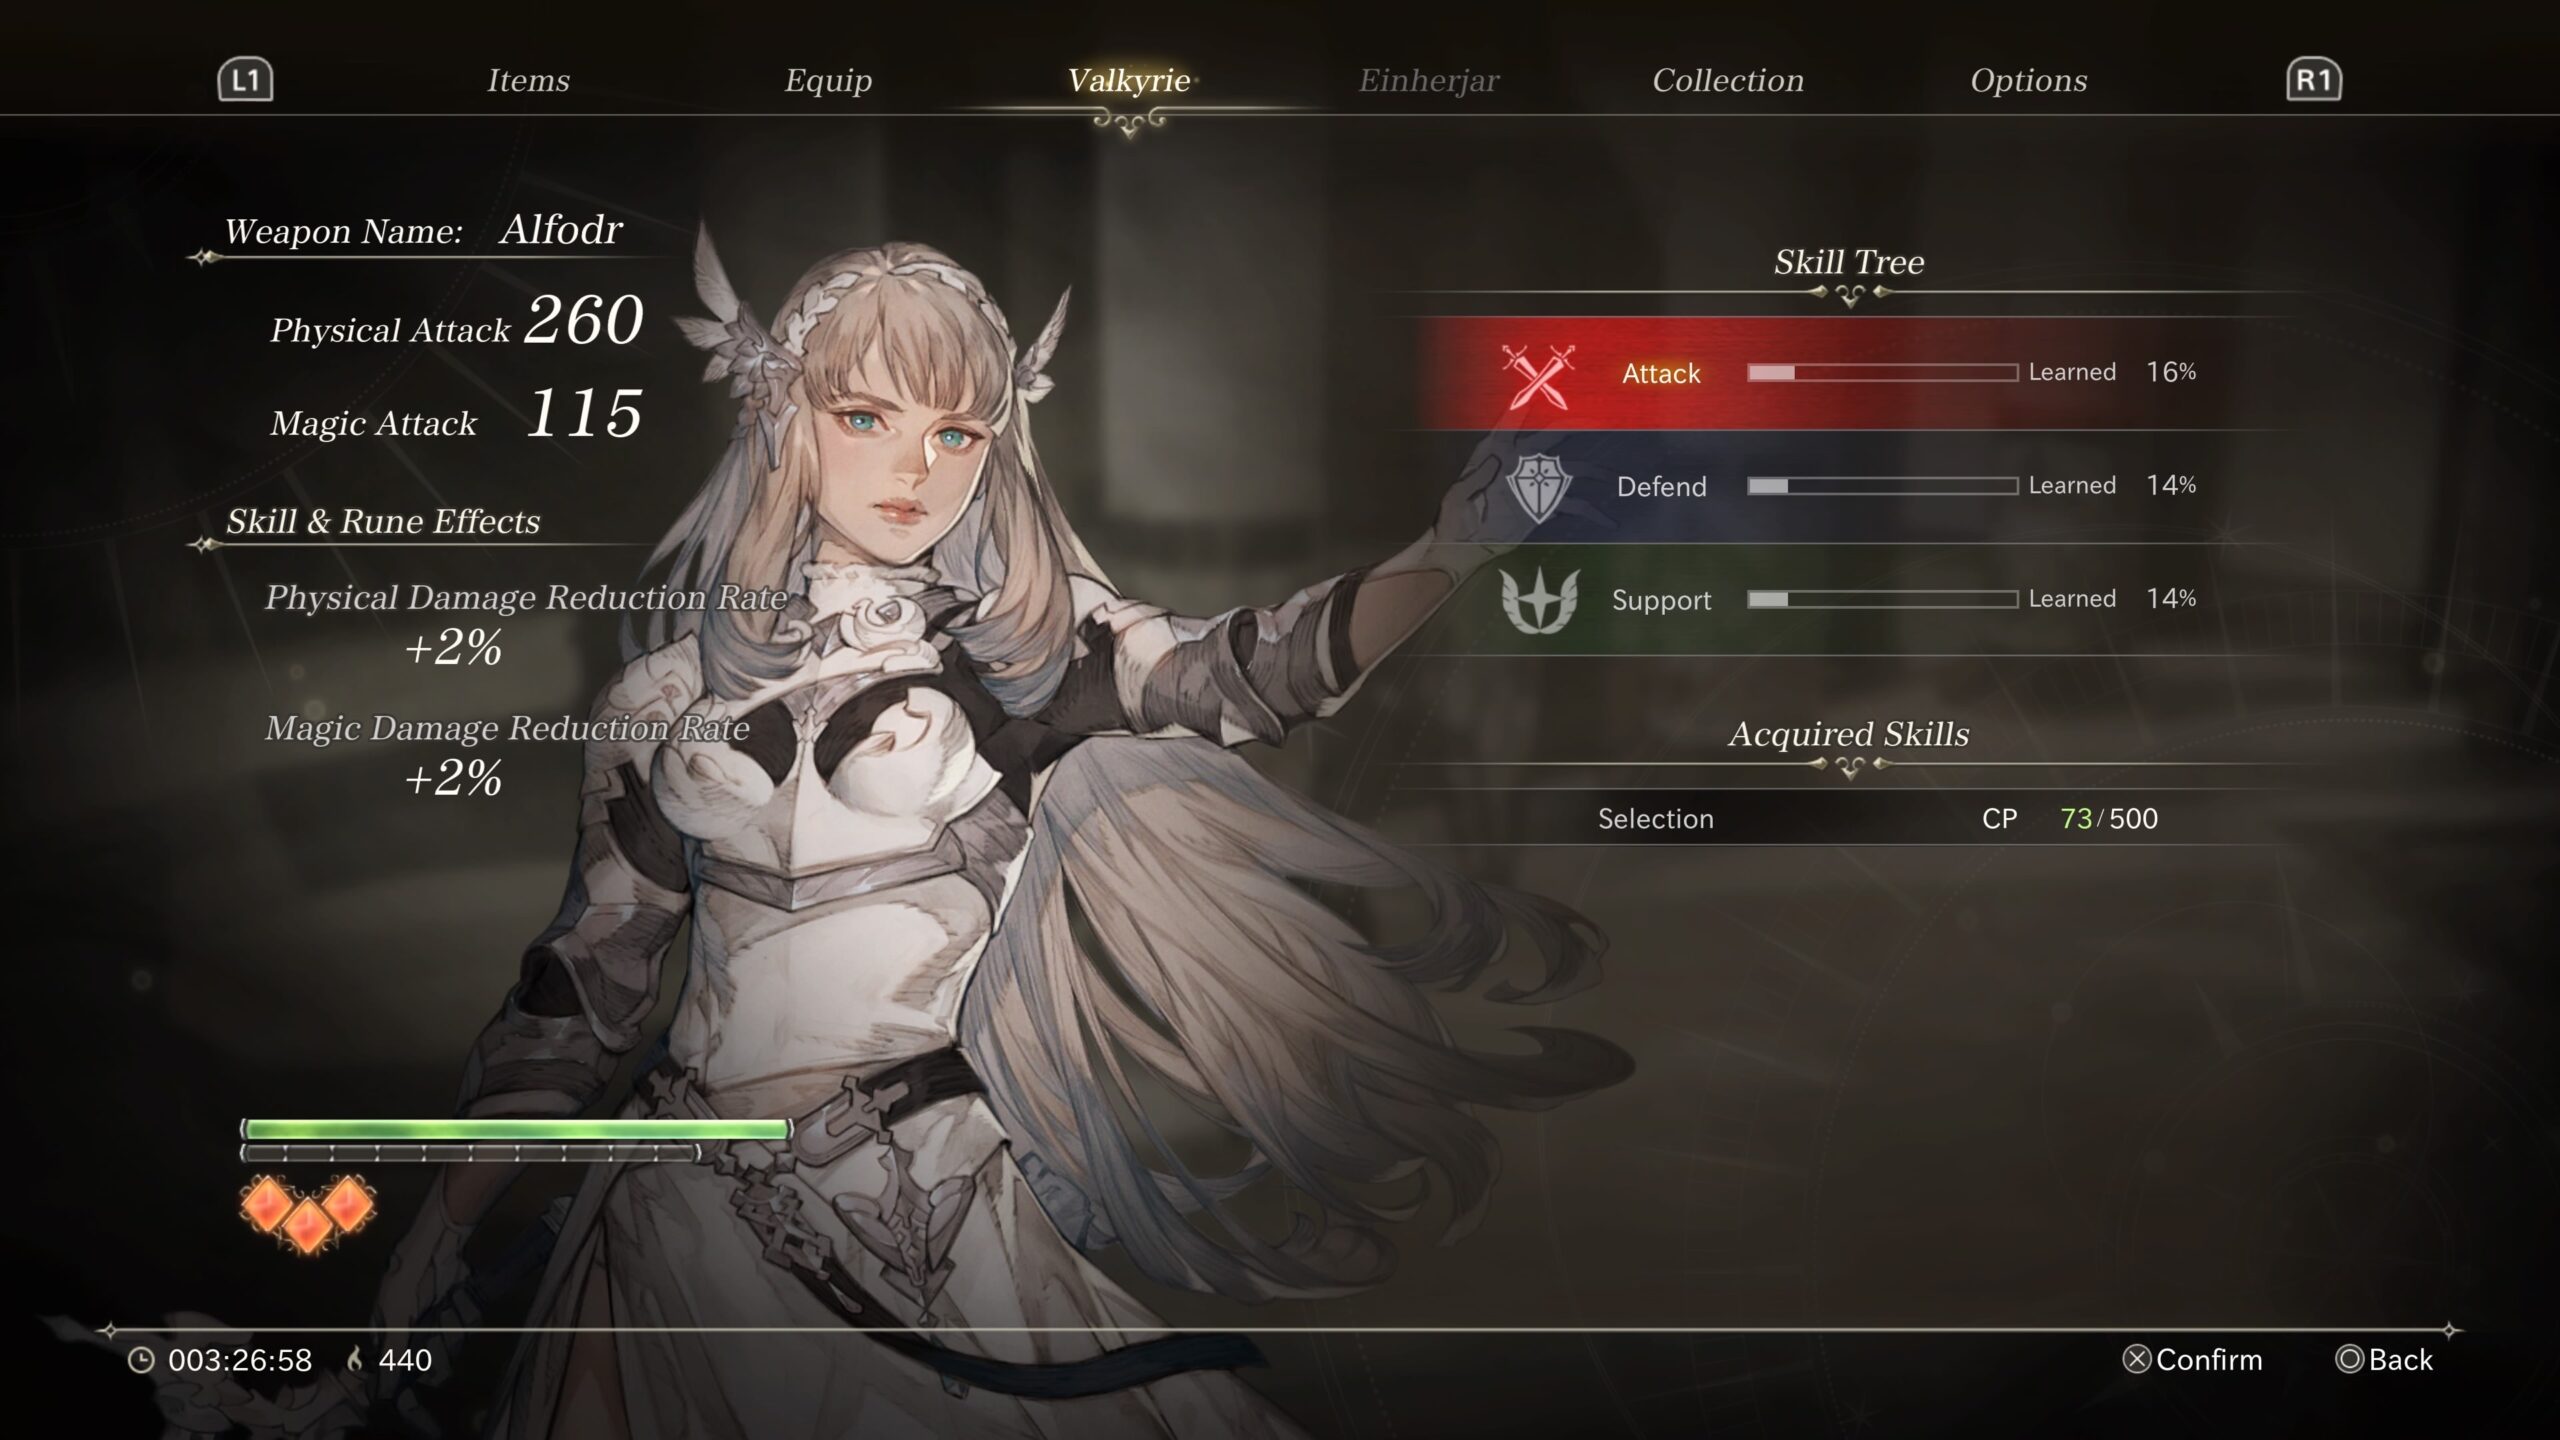Select the diamond fire crystal icon

pyautogui.click(x=306, y=1206)
